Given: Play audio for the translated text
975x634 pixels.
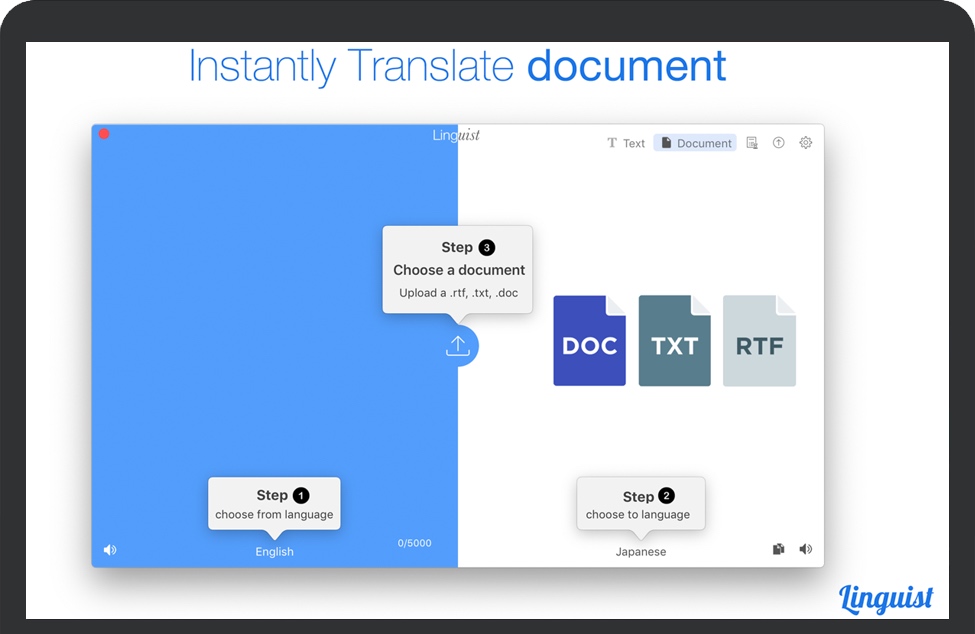Looking at the screenshot, I should pyautogui.click(x=806, y=549).
